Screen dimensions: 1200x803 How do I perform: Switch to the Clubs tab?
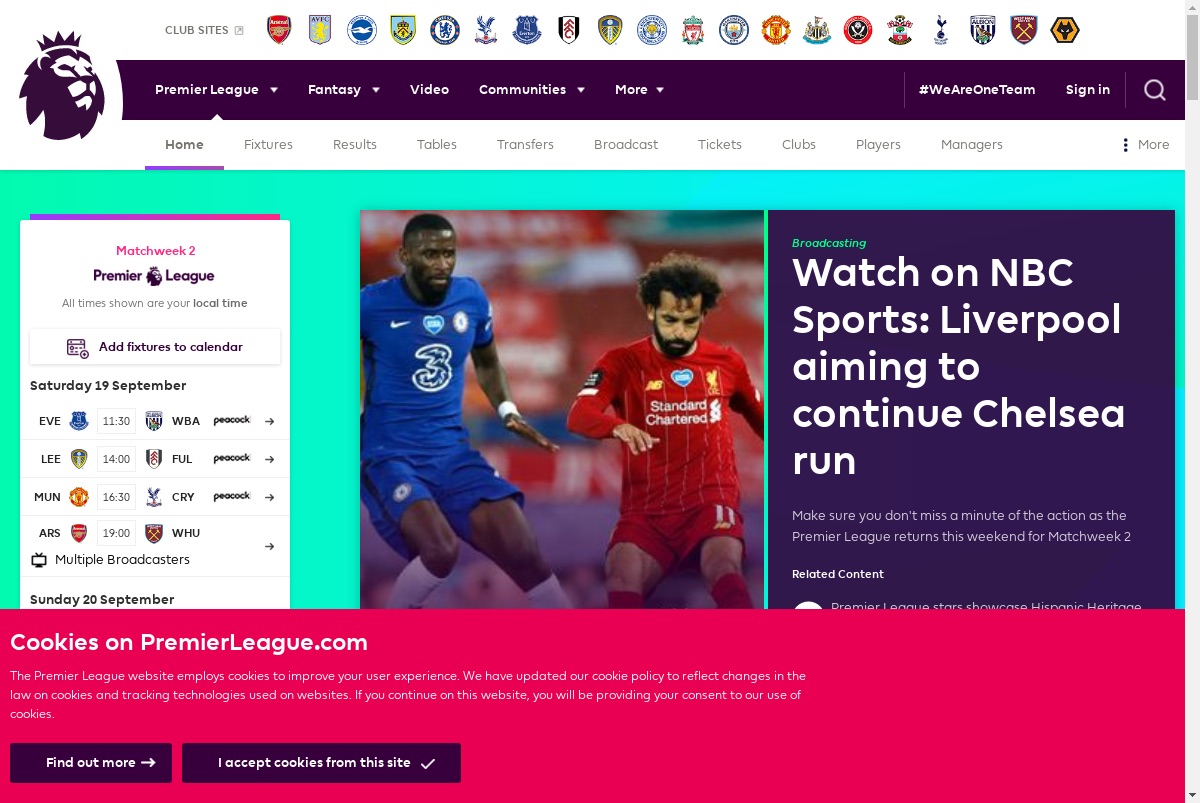tap(799, 145)
